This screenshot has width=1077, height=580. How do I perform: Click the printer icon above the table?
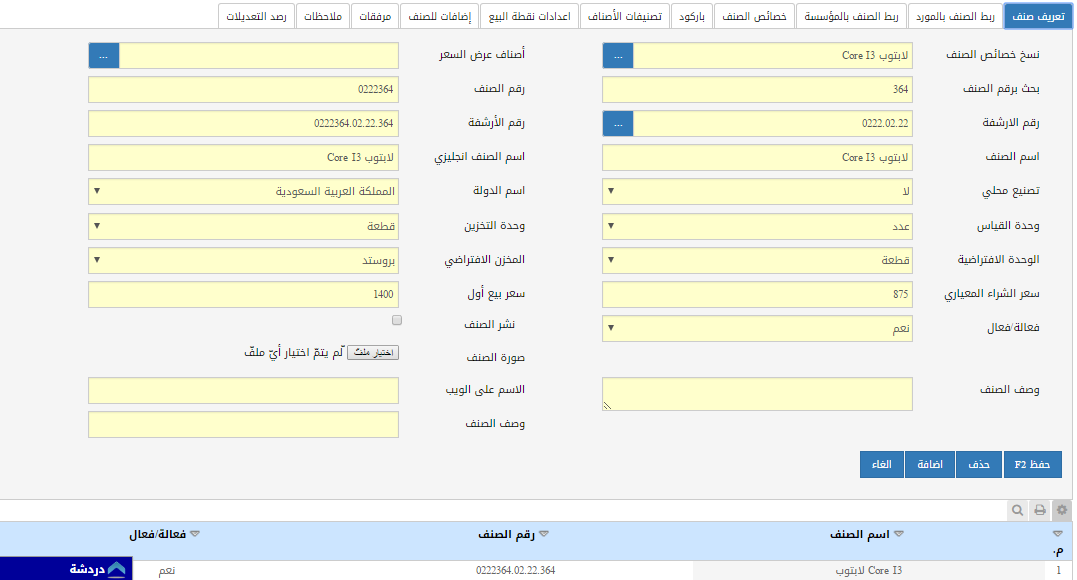1040,510
